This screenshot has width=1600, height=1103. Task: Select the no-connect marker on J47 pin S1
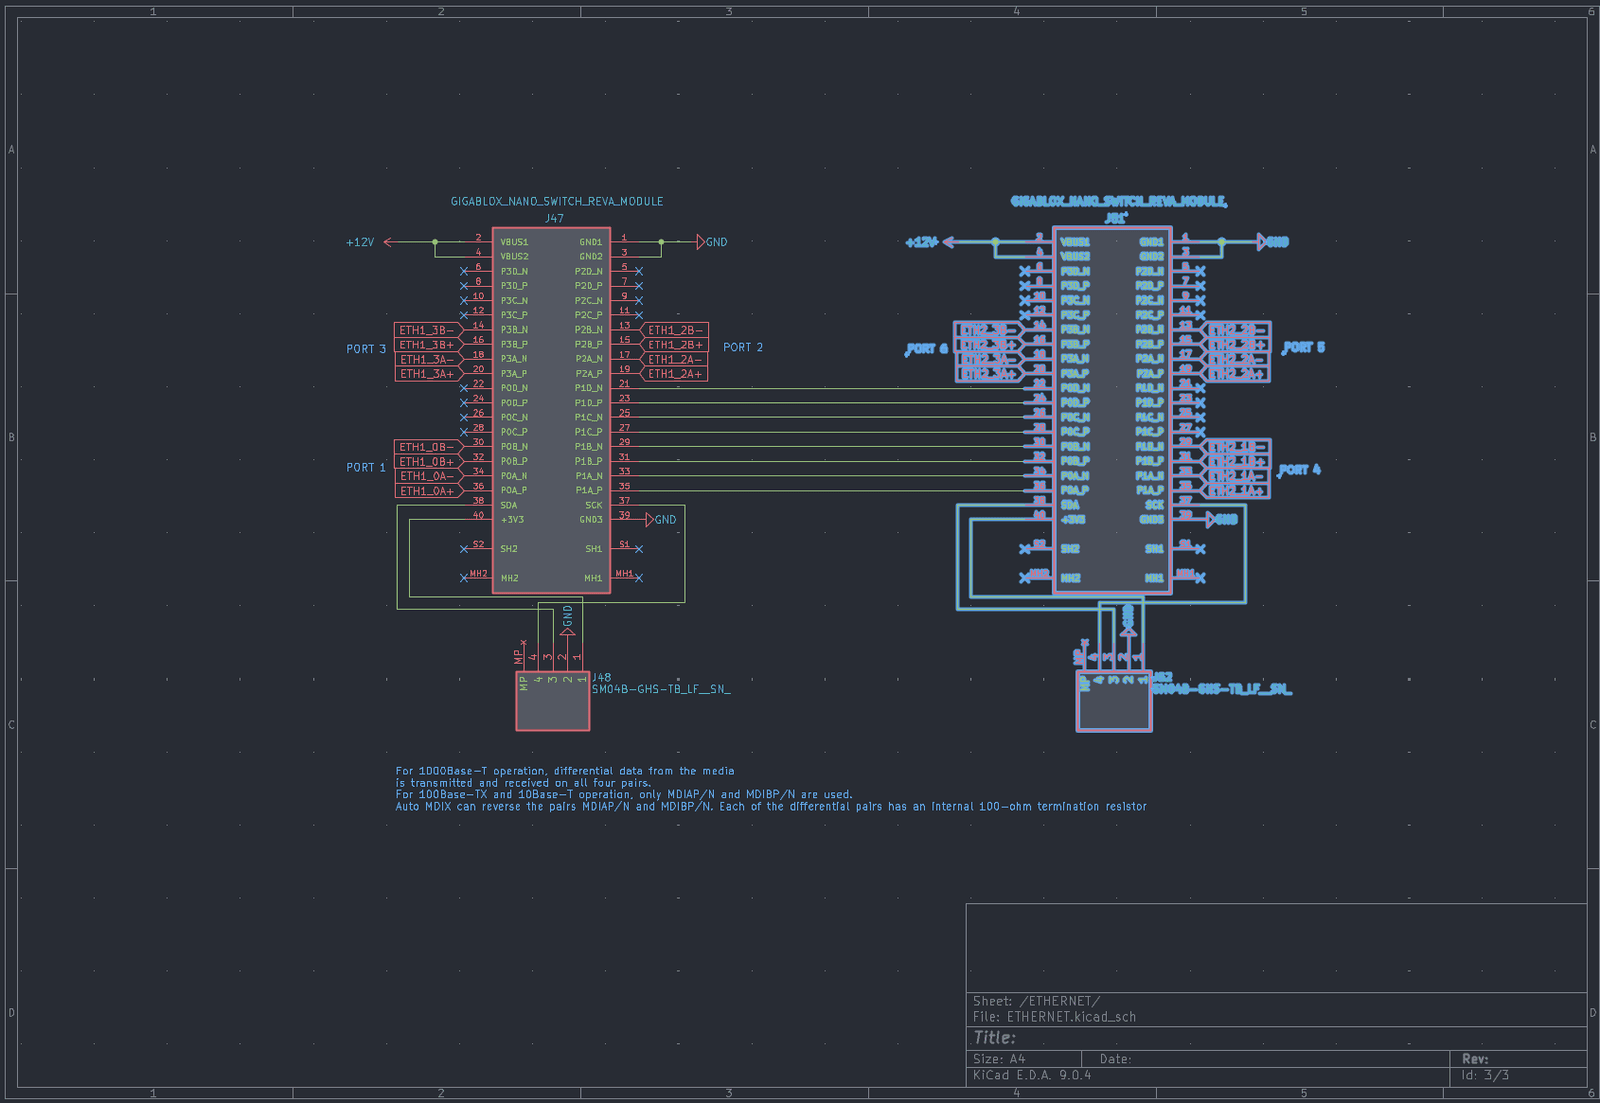point(639,549)
